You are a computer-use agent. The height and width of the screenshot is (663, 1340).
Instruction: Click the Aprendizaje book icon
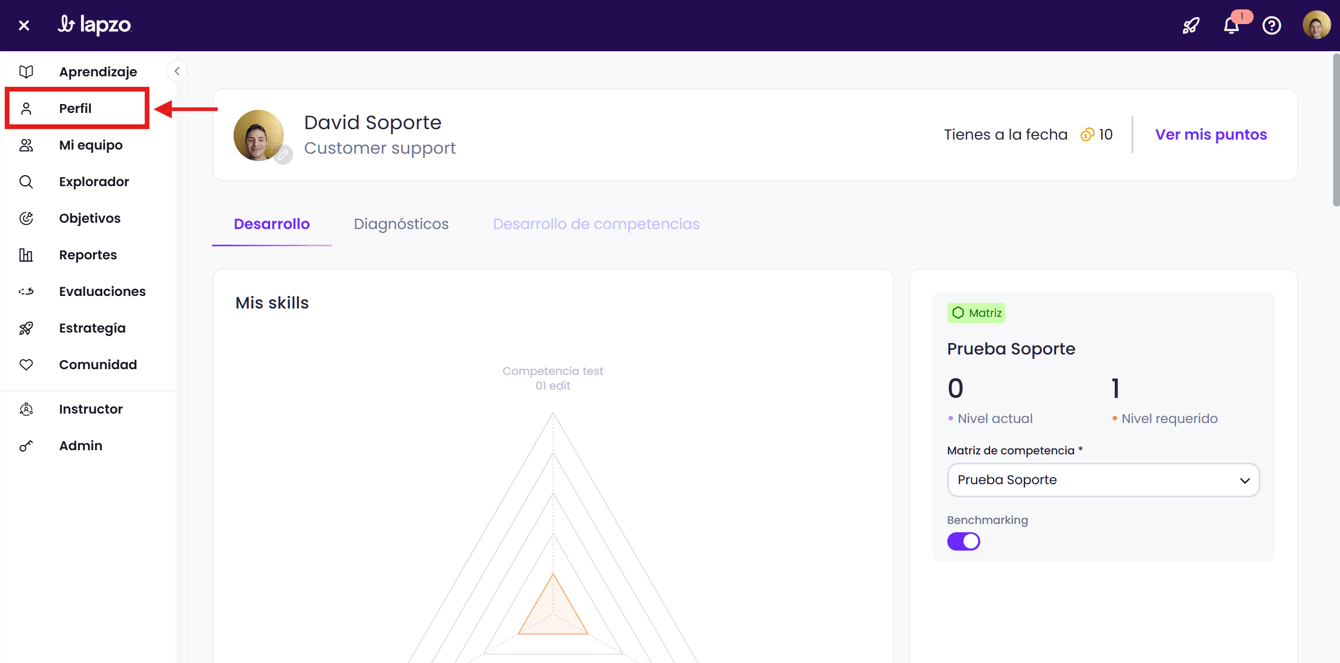coord(26,72)
